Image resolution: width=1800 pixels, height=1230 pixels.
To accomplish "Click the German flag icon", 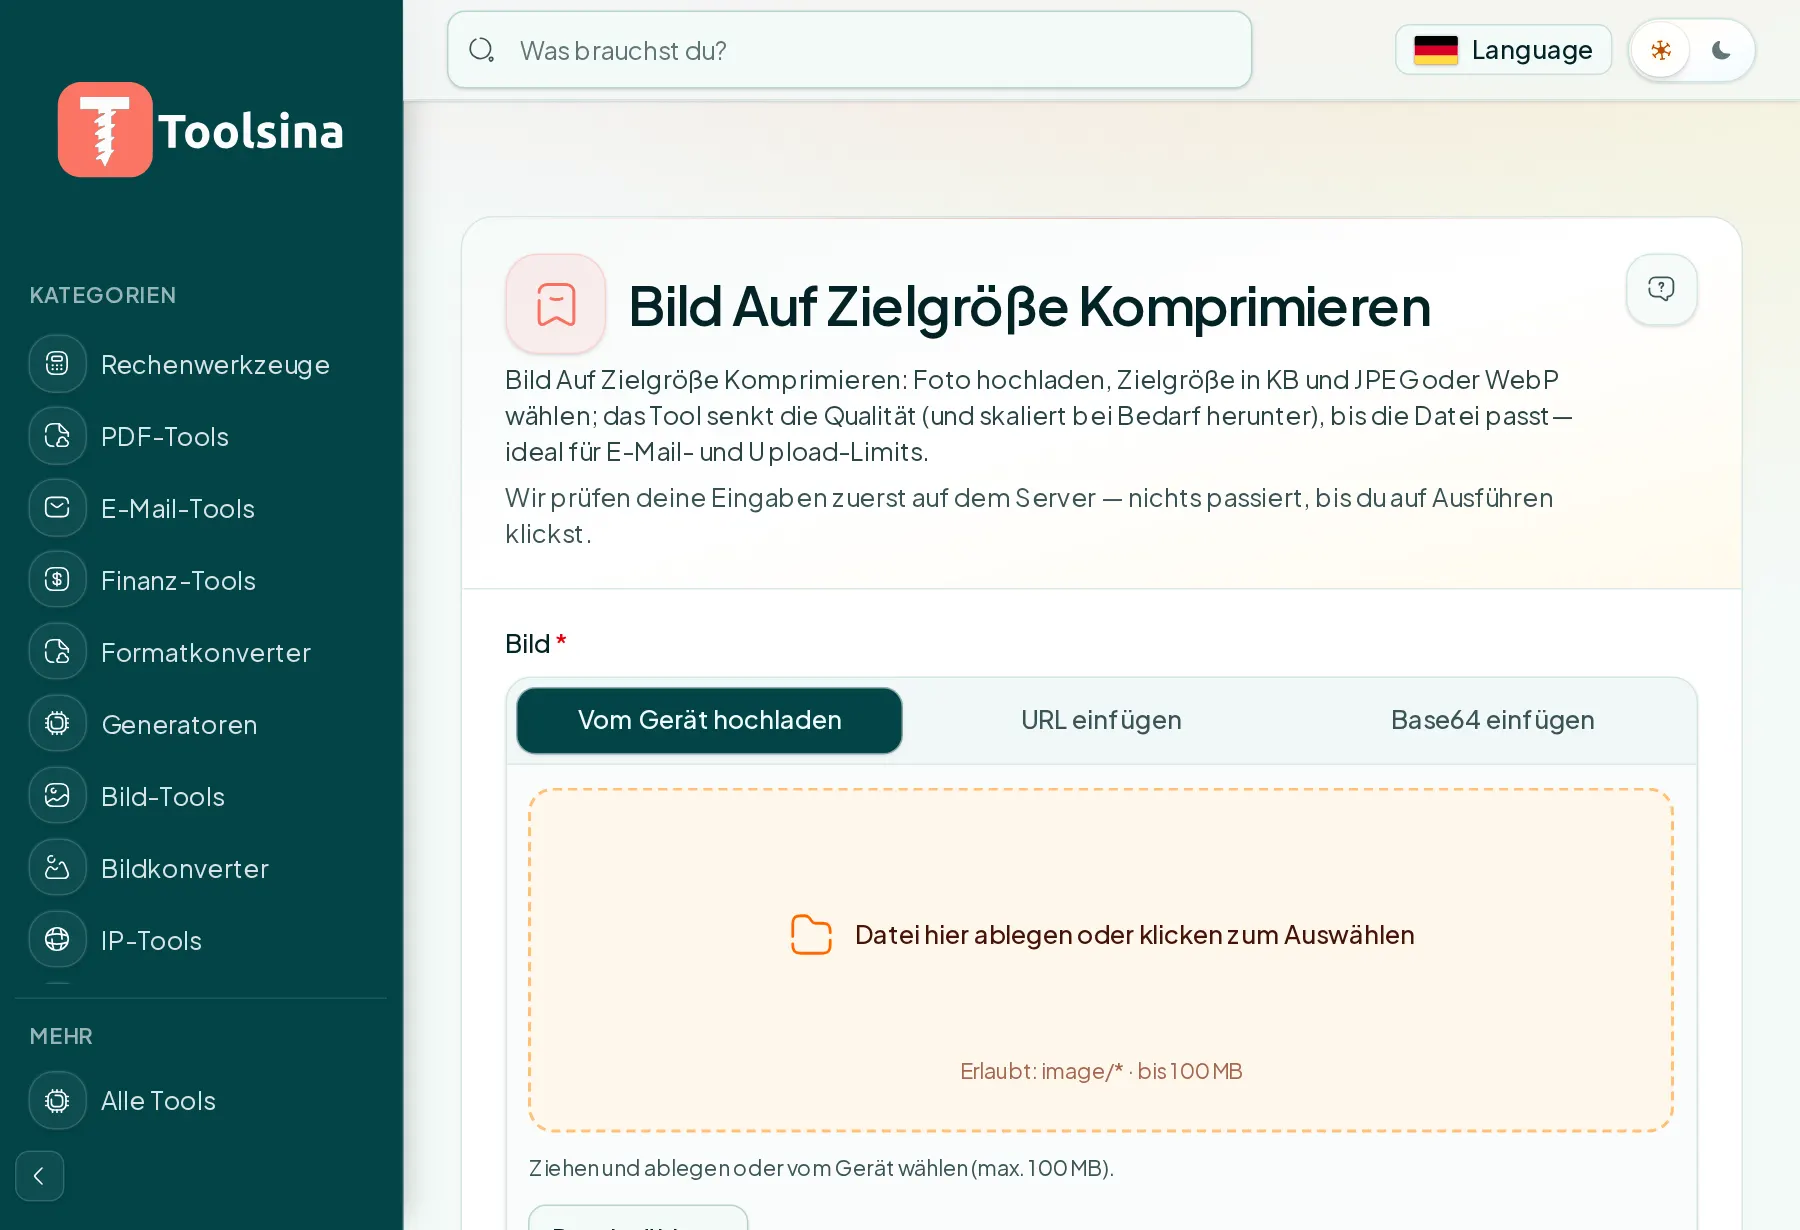I will point(1436,50).
